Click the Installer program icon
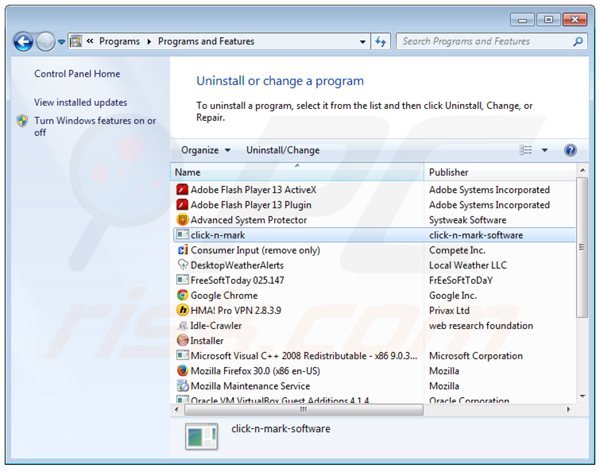Screen dimensions: 600x472 (183, 340)
